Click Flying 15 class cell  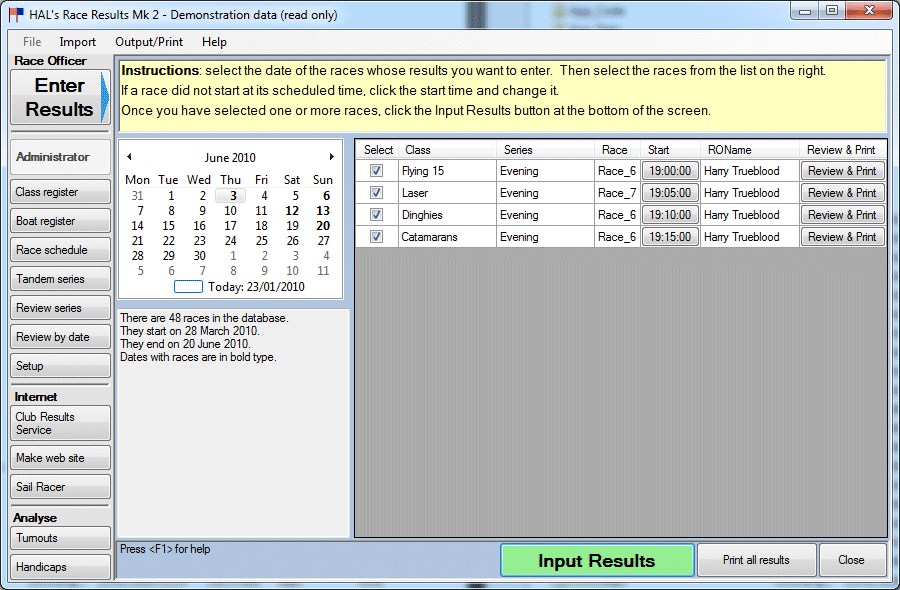447,170
